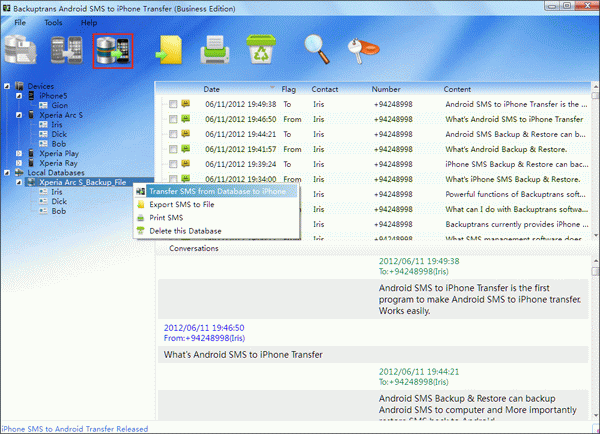The image size is (600, 434).
Task: Click the phone-to-phone transfer toolbar icon
Action: click(x=68, y=51)
